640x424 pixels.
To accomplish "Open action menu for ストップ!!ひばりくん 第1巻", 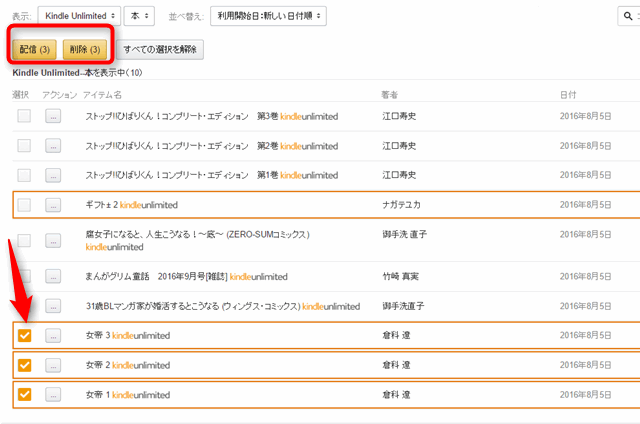I will tap(53, 175).
